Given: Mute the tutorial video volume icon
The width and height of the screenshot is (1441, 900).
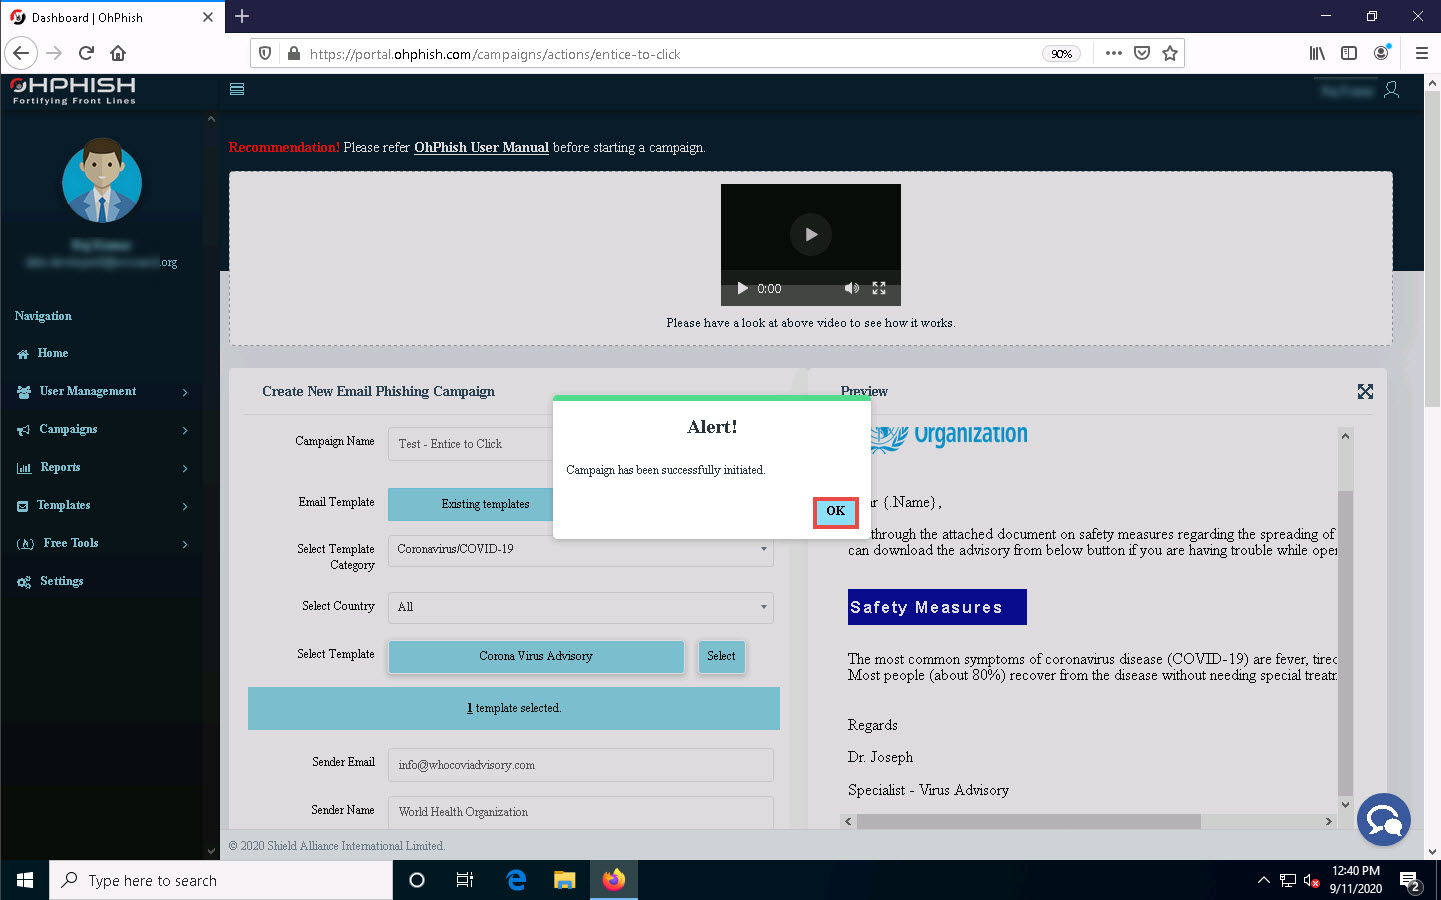Looking at the screenshot, I should pyautogui.click(x=851, y=288).
